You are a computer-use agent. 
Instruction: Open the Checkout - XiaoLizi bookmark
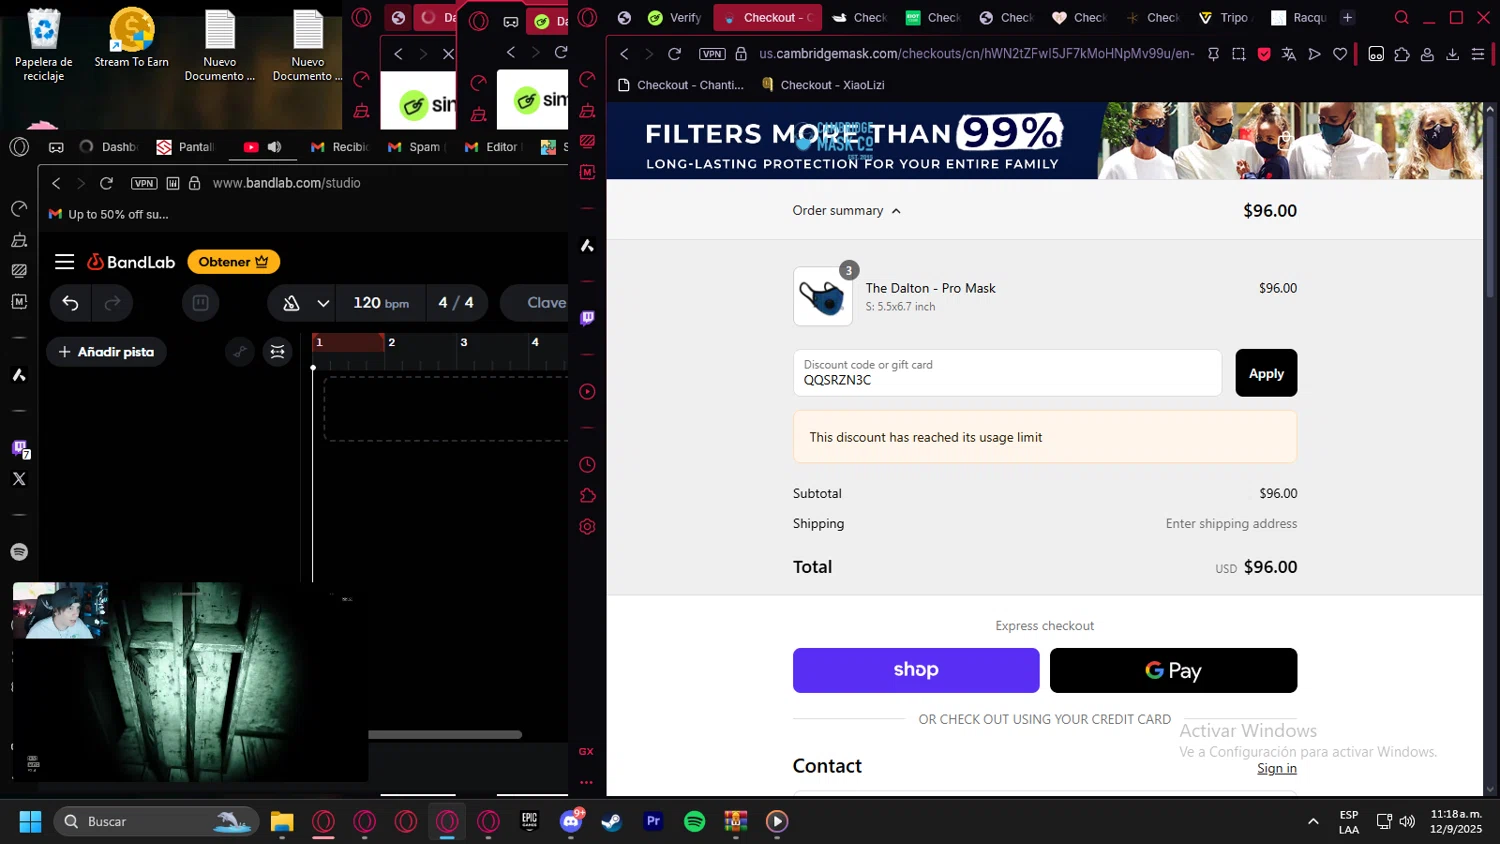(823, 85)
